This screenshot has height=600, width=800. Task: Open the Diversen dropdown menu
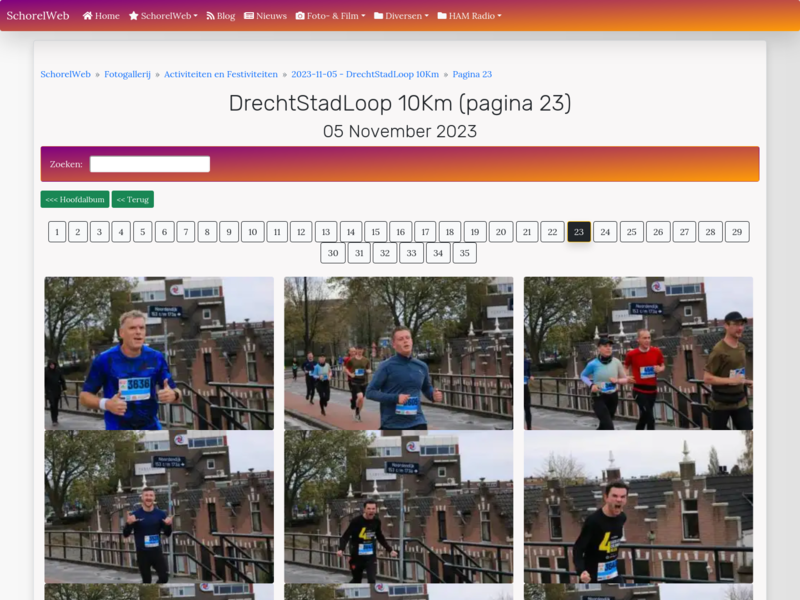coord(402,16)
